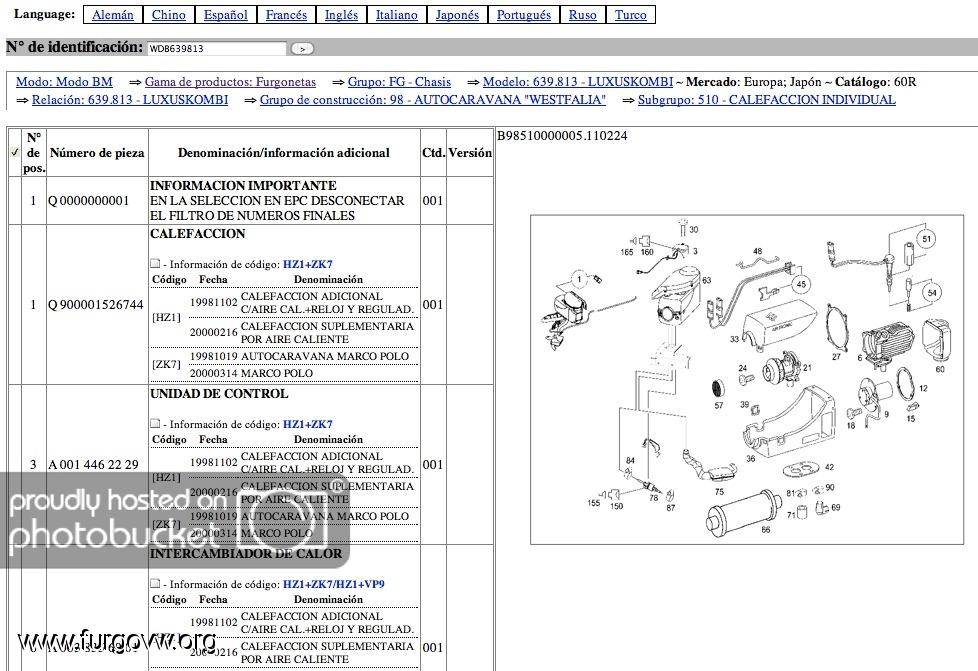Open Gama de productos: Furgonetas link

point(230,82)
